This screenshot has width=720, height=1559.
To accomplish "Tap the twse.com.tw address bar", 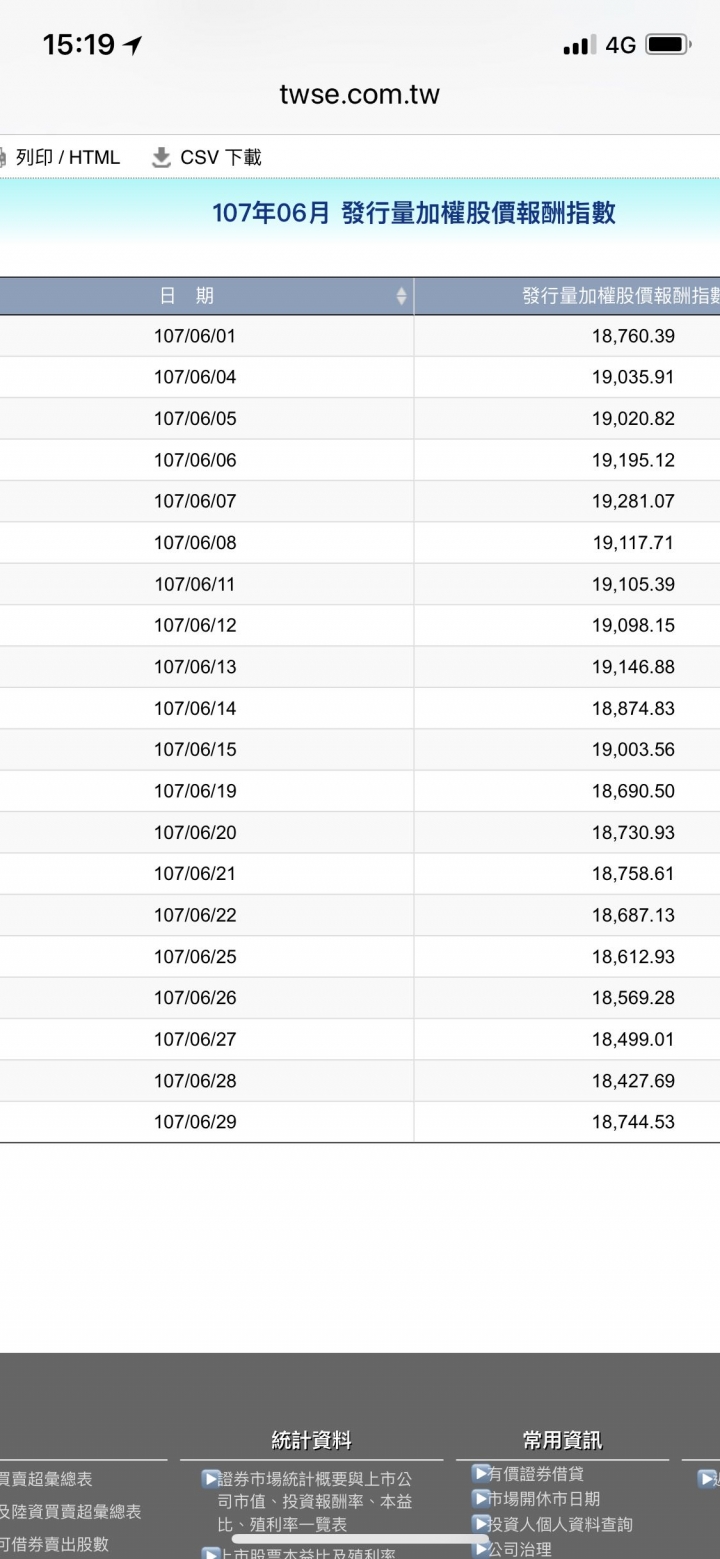I will [x=360, y=95].
